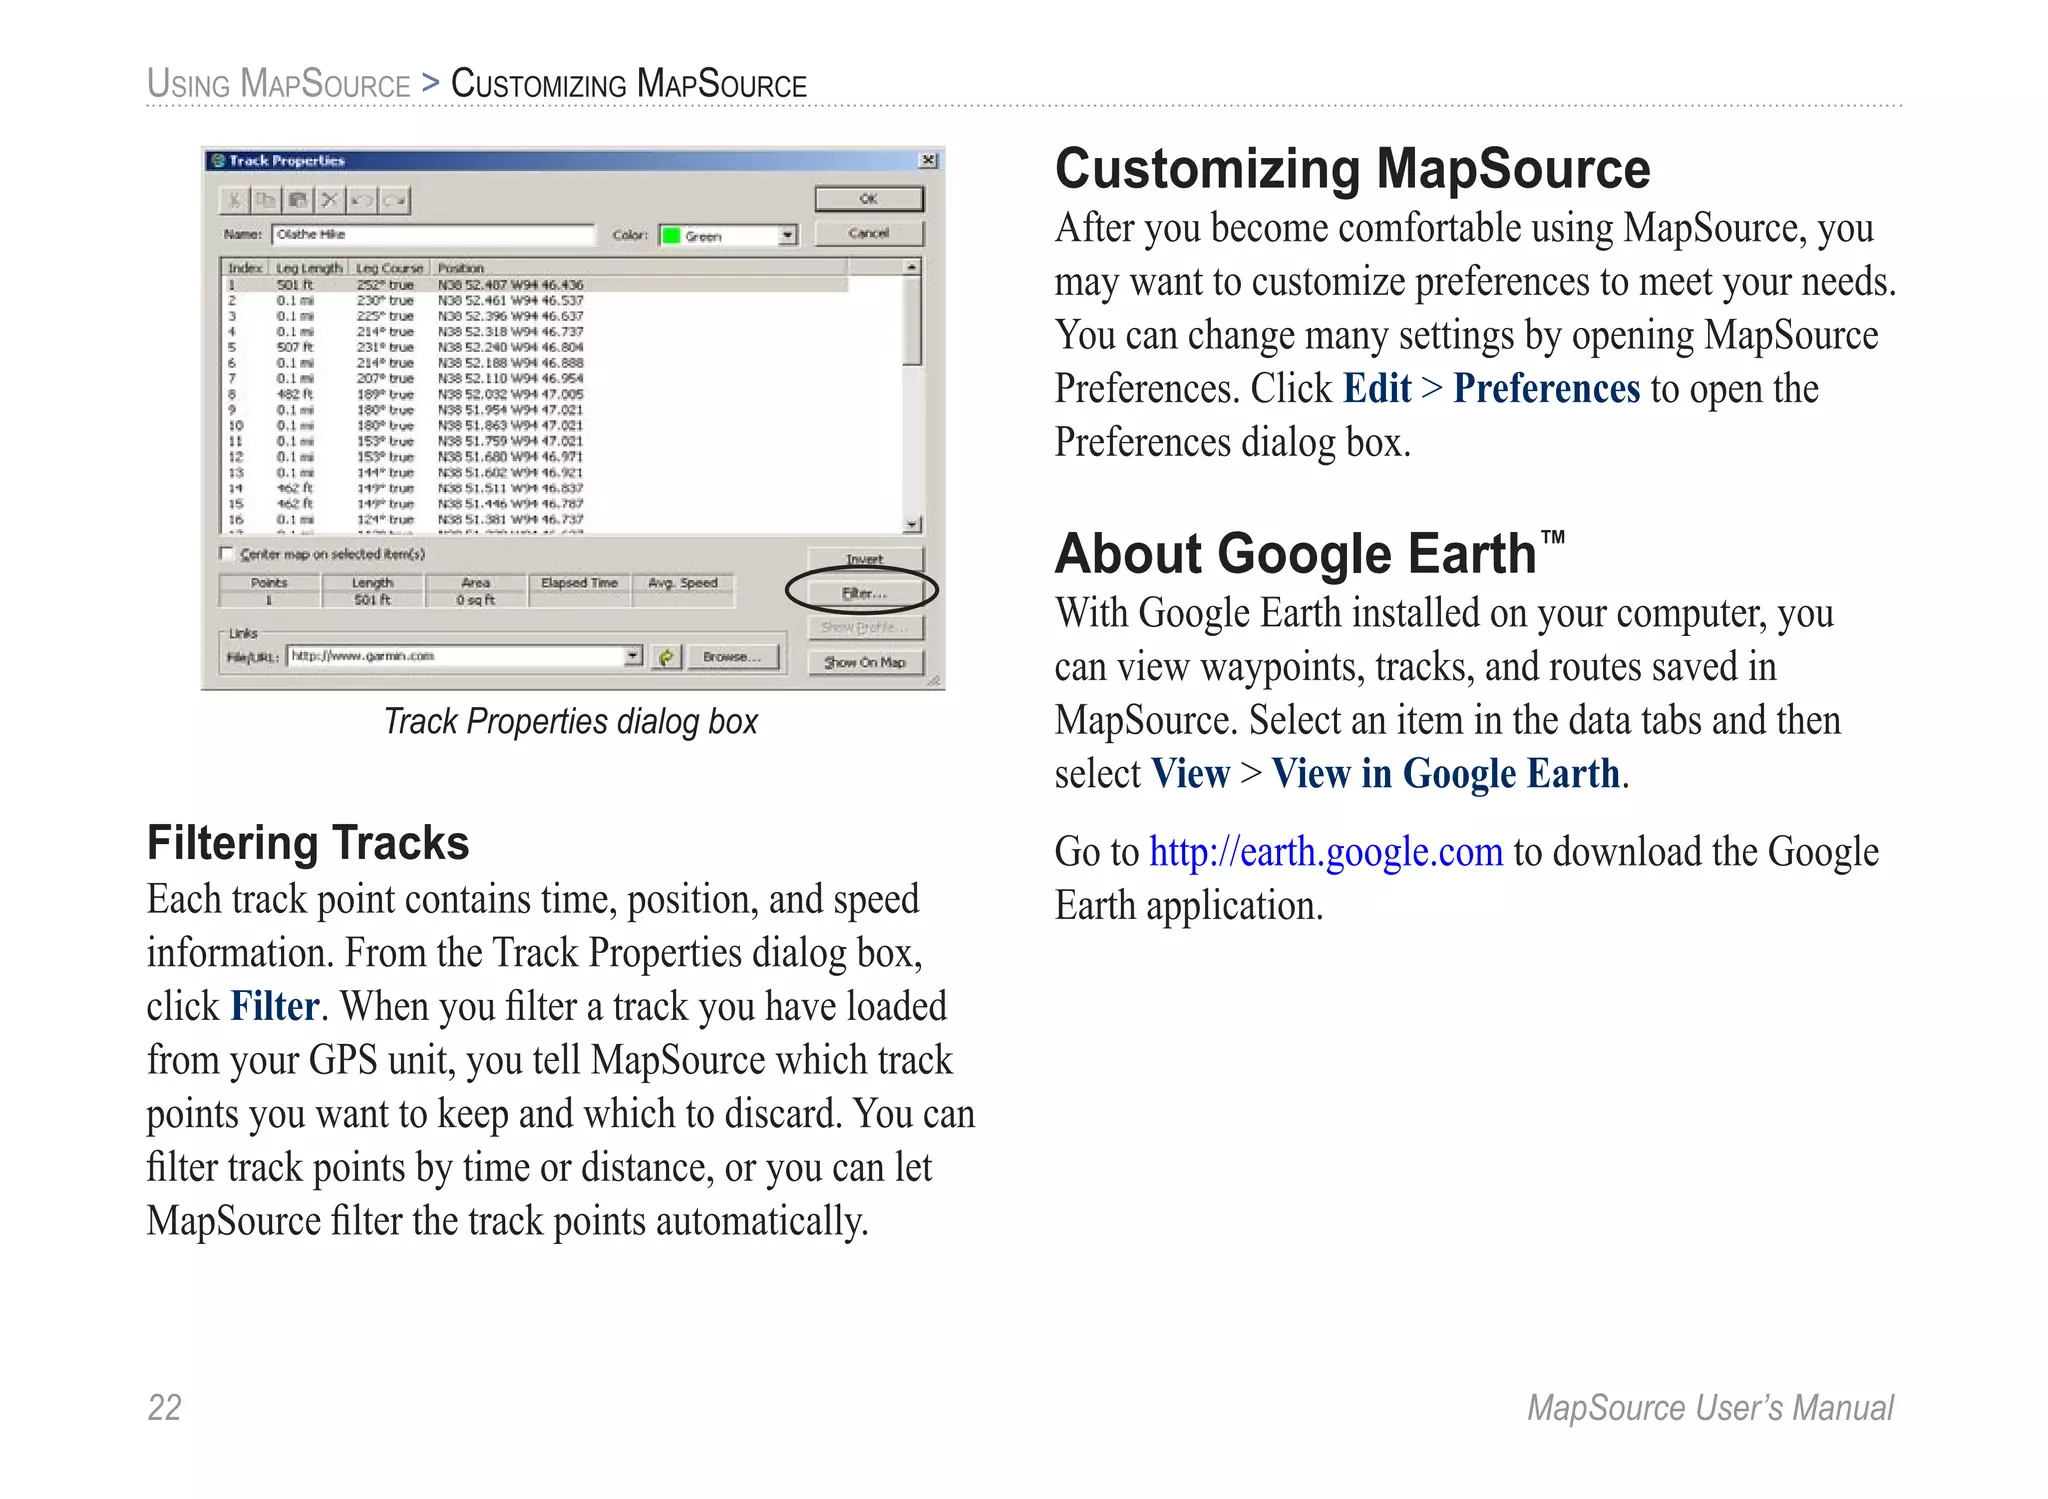Click the track list scroll down arrow
This screenshot has width=2048, height=1499.
coord(912,524)
